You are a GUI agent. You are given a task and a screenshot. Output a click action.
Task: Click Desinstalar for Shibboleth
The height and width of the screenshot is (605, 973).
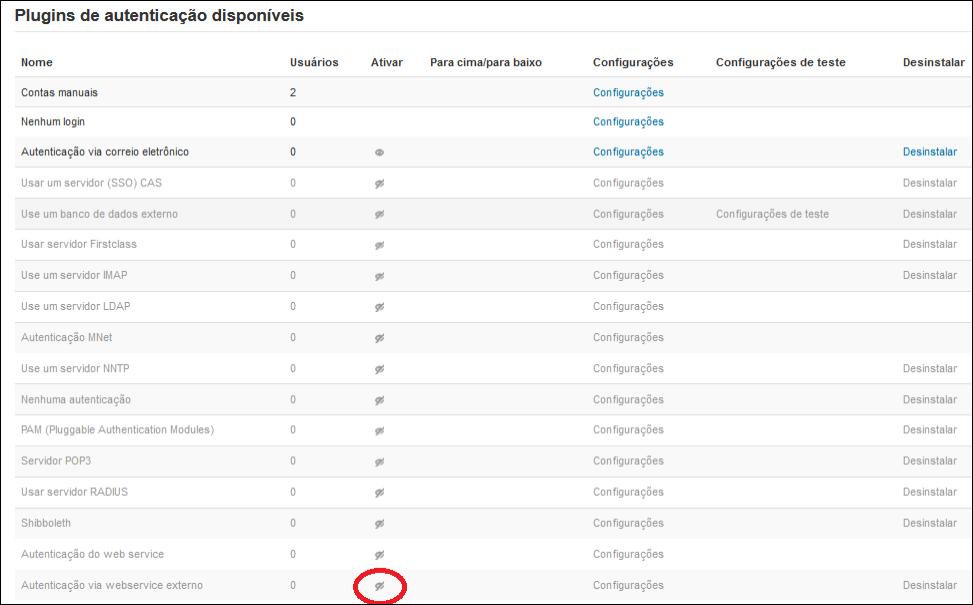click(930, 522)
